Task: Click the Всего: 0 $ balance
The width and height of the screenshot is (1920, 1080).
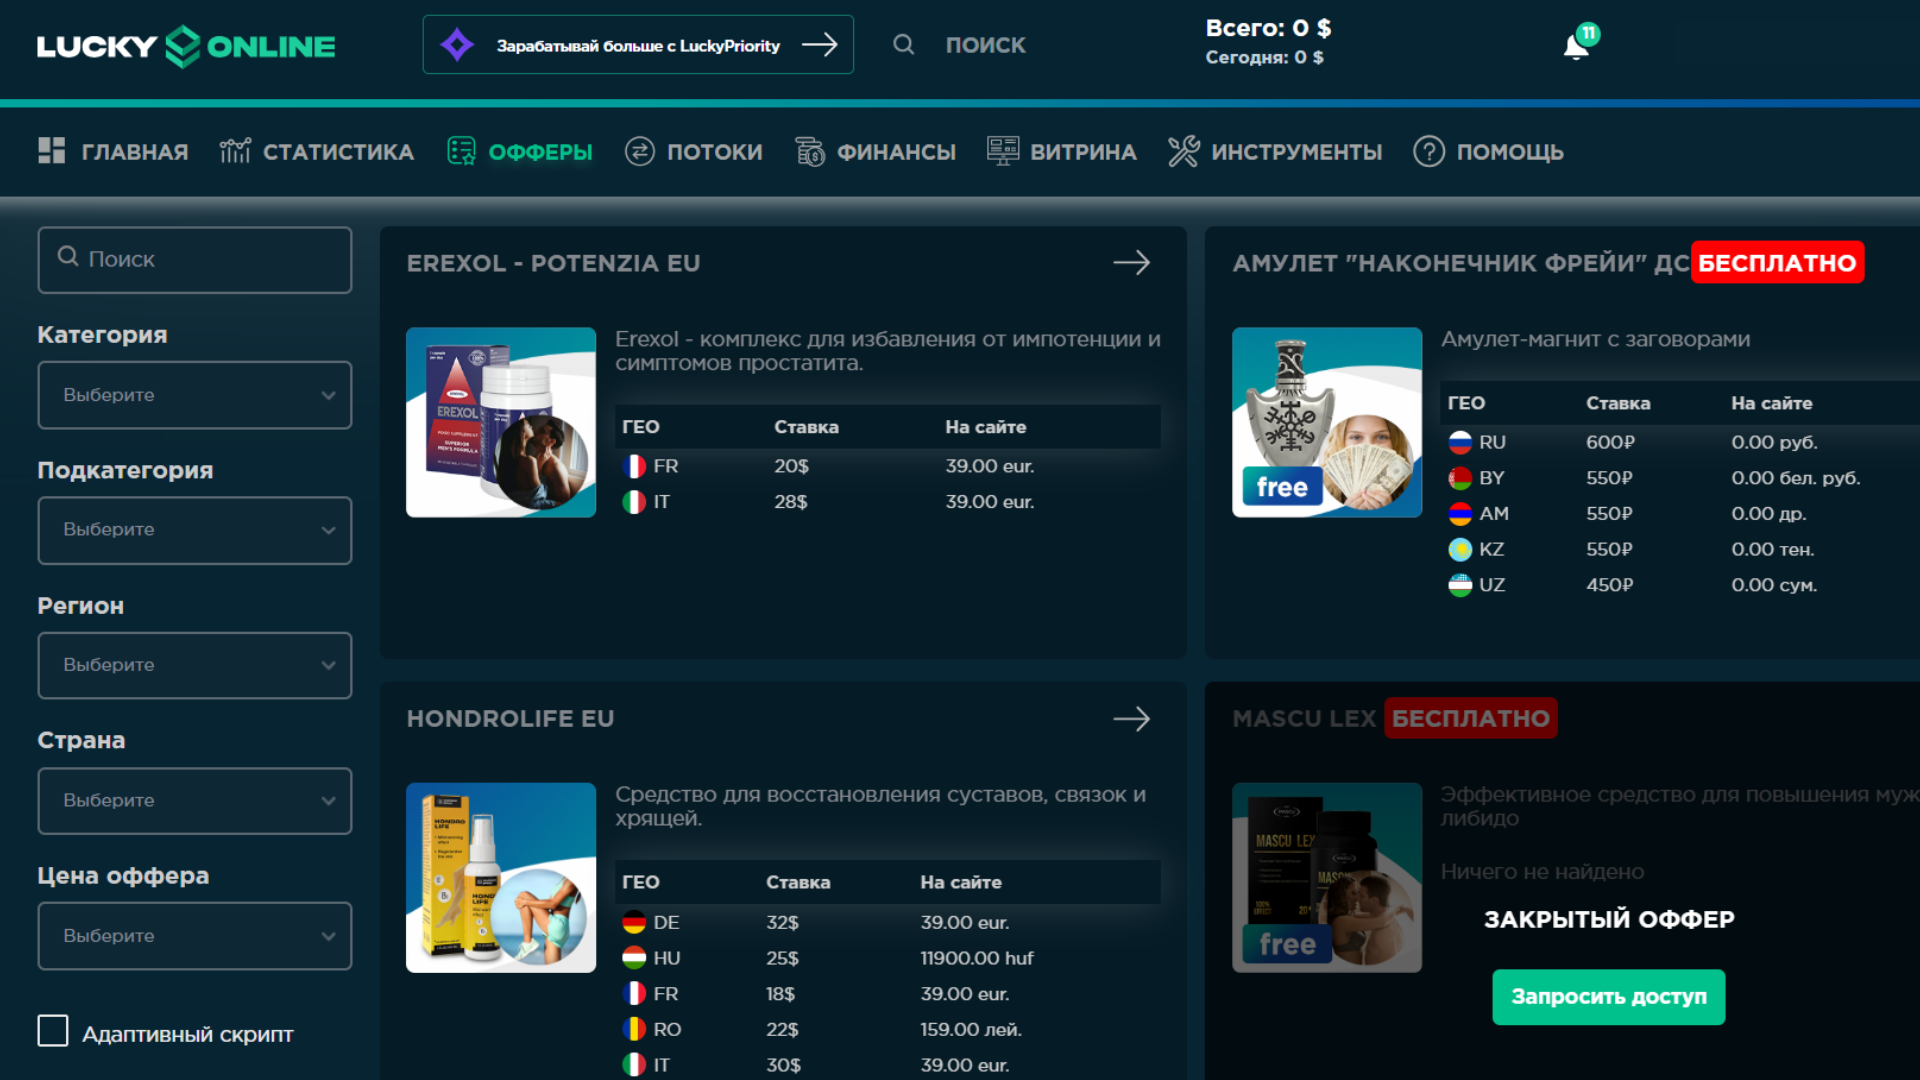Action: (1268, 28)
